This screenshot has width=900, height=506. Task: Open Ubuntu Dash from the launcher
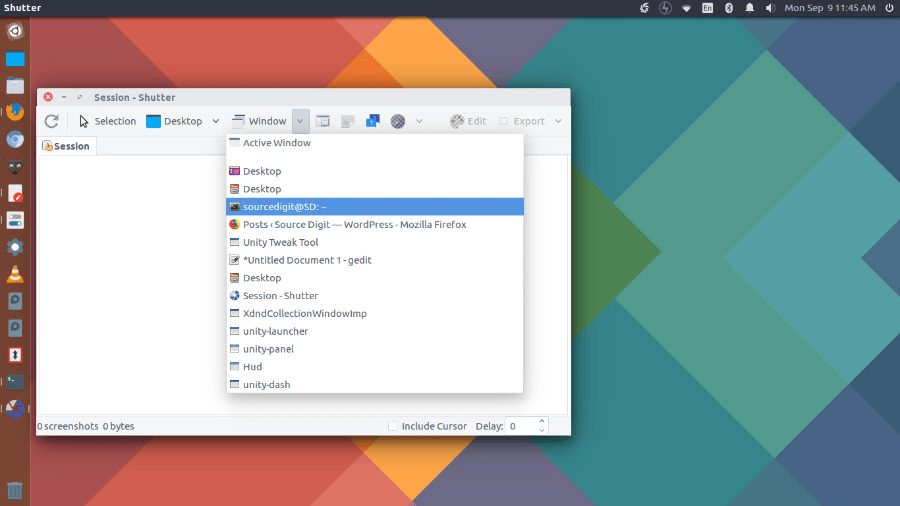pos(15,31)
